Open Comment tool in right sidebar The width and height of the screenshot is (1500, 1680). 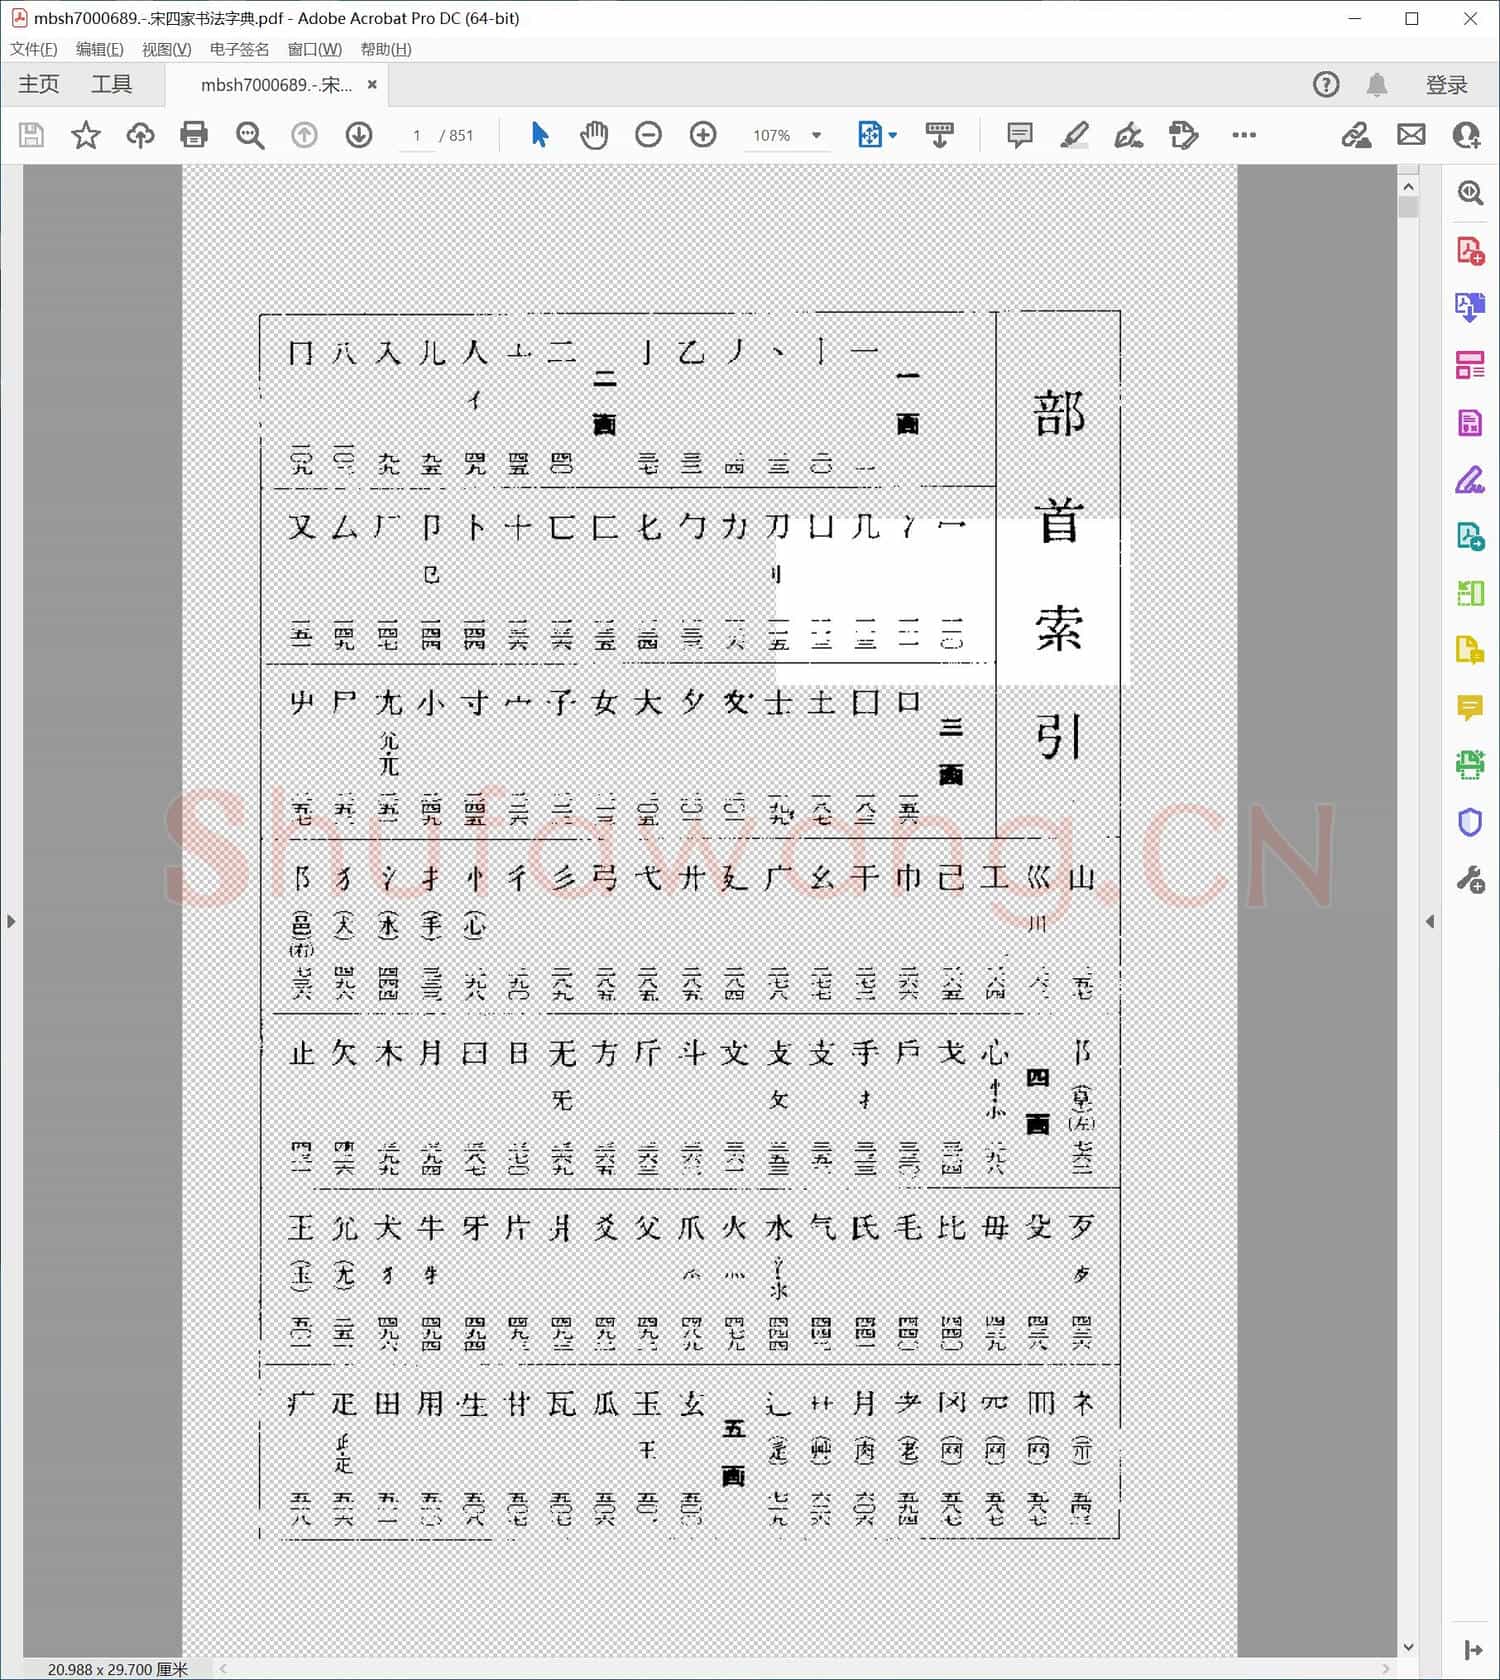tap(1470, 708)
